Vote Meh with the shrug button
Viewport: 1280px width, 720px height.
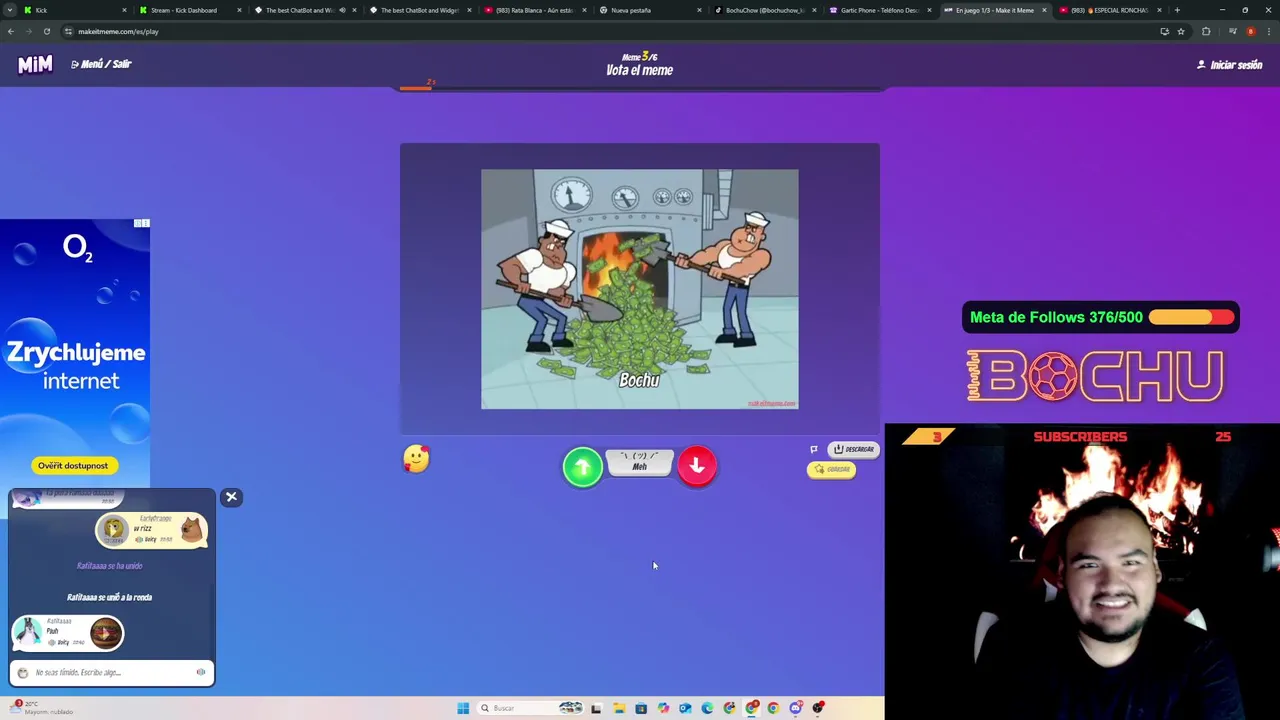640,462
